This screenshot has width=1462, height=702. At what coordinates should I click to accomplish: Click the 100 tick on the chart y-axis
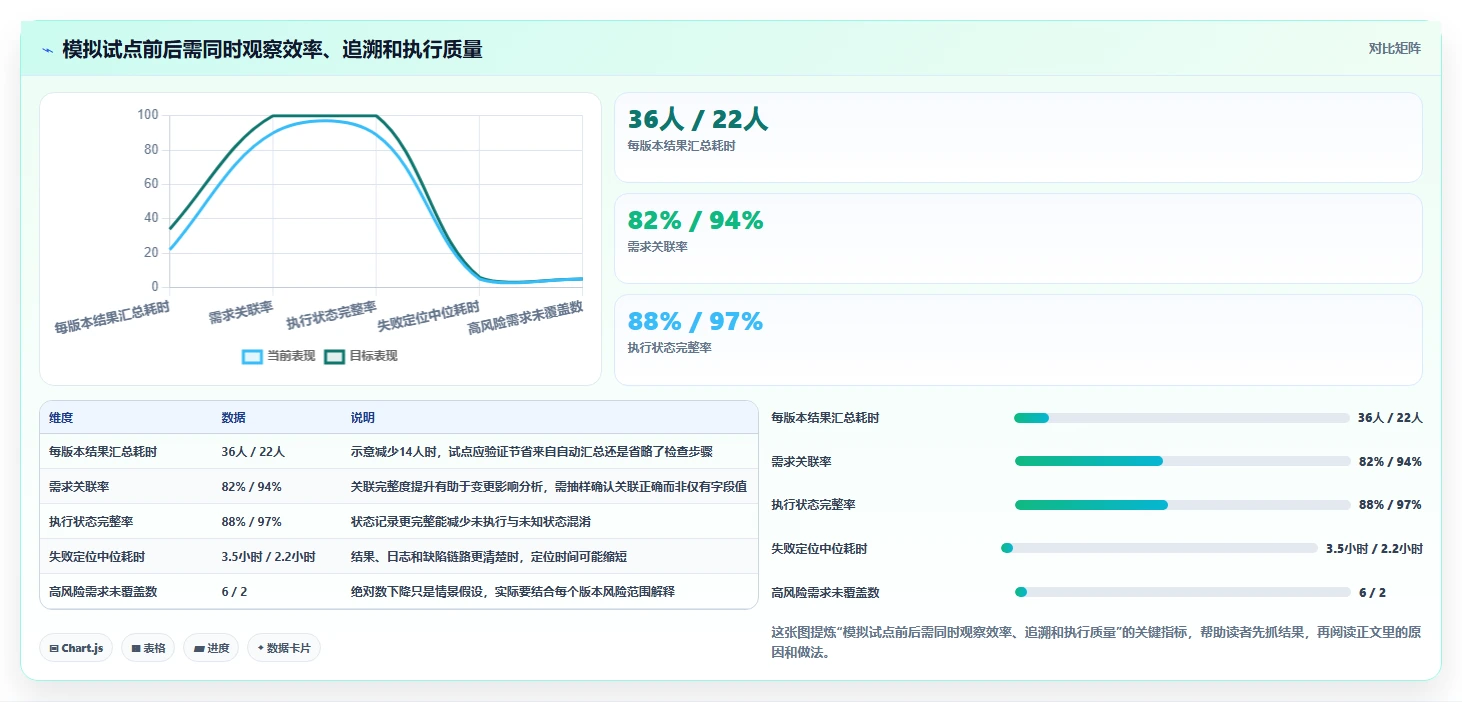click(x=148, y=115)
